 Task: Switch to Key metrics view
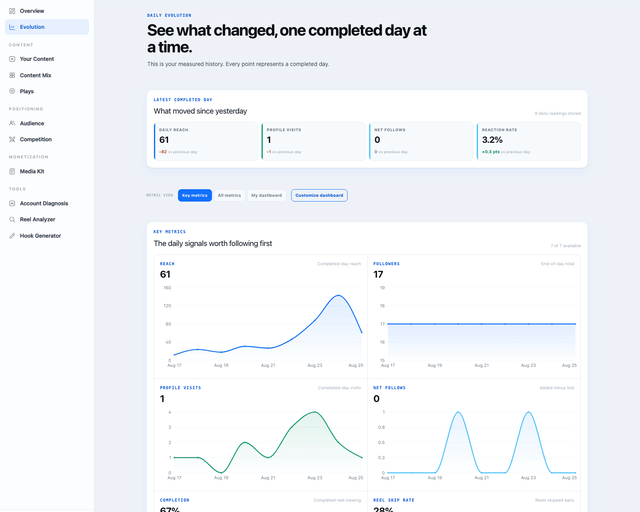[195, 195]
